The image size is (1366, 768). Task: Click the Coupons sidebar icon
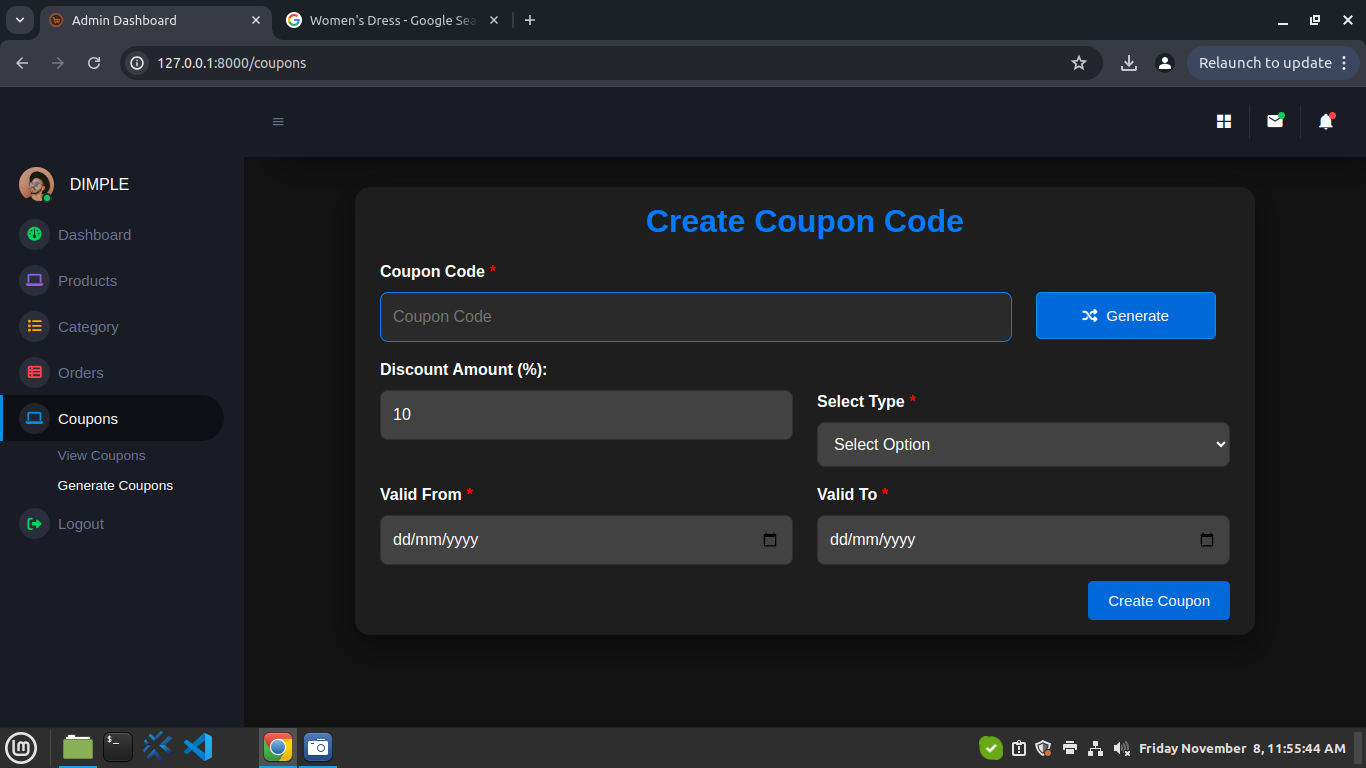[x=34, y=418]
